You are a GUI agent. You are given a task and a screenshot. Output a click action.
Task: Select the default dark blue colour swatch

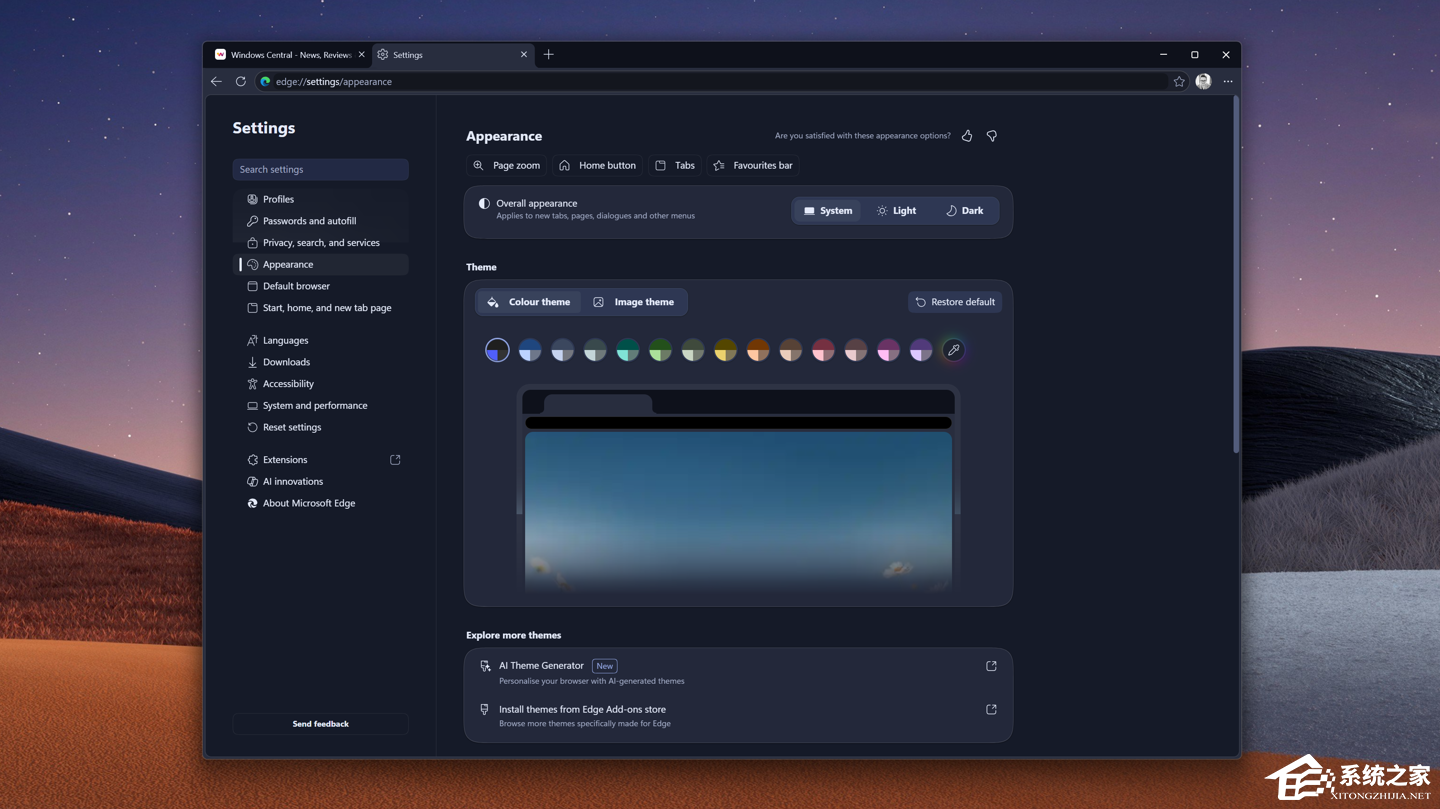click(497, 350)
